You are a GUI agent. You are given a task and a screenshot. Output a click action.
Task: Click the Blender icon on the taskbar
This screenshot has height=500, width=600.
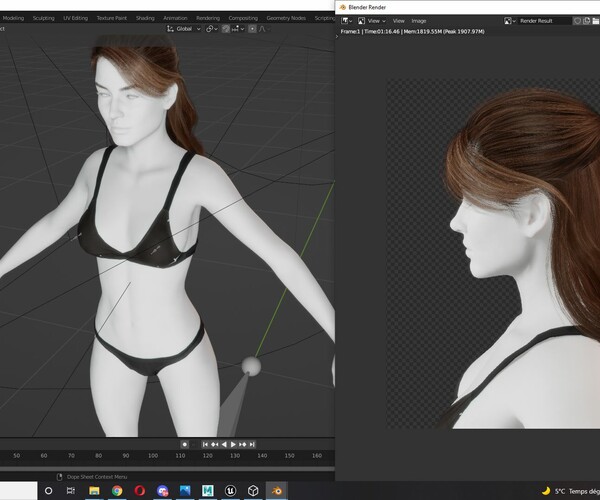(276, 490)
